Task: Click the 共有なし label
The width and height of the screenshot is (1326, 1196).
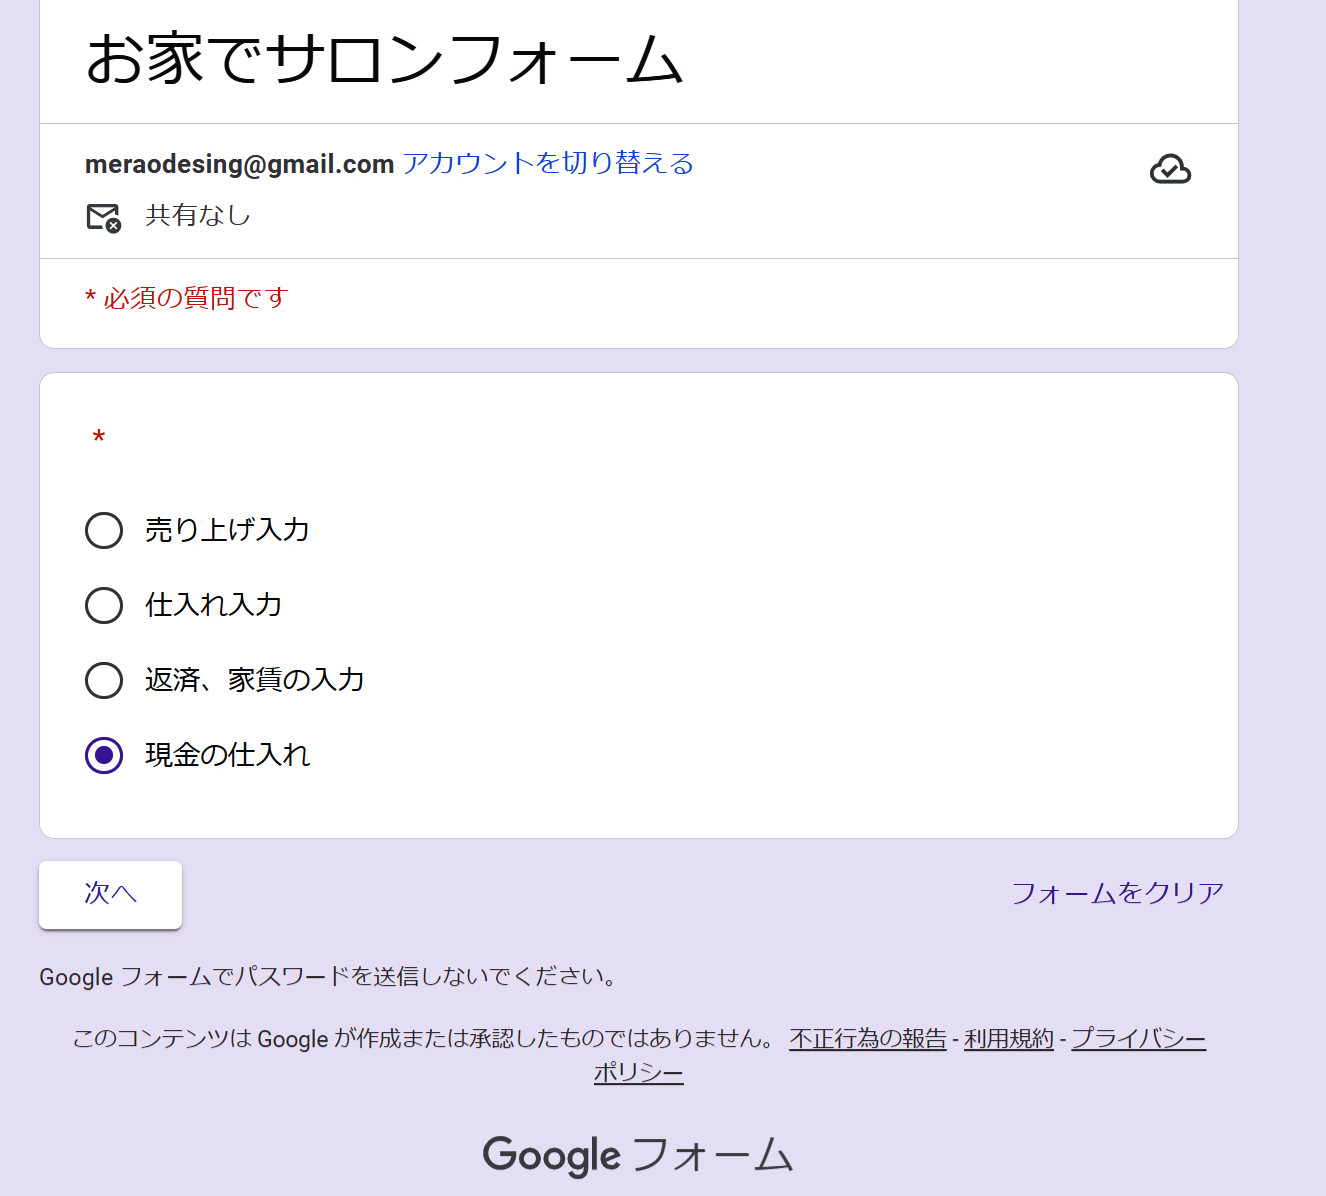Action: pyautogui.click(x=198, y=215)
